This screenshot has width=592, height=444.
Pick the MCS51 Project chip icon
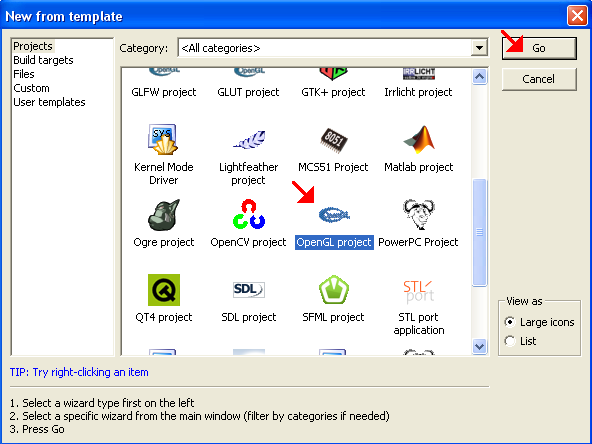point(333,139)
